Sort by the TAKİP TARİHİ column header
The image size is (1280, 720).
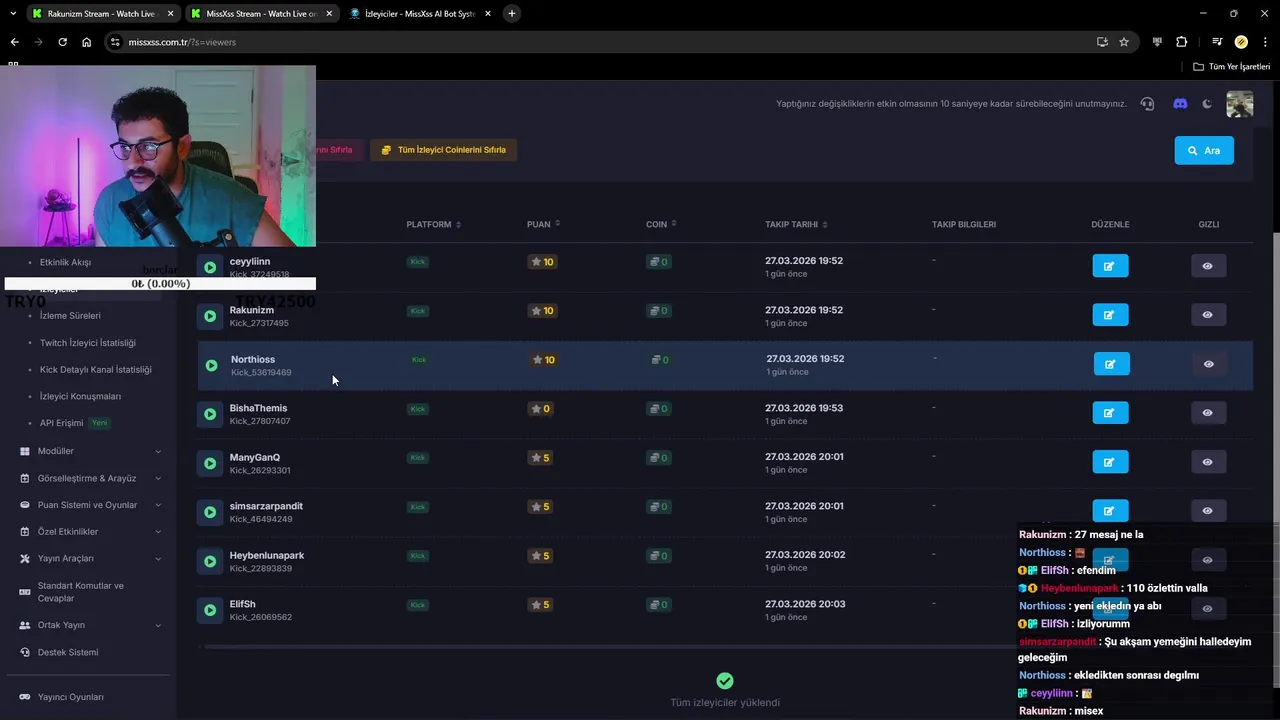pyautogui.click(x=796, y=224)
